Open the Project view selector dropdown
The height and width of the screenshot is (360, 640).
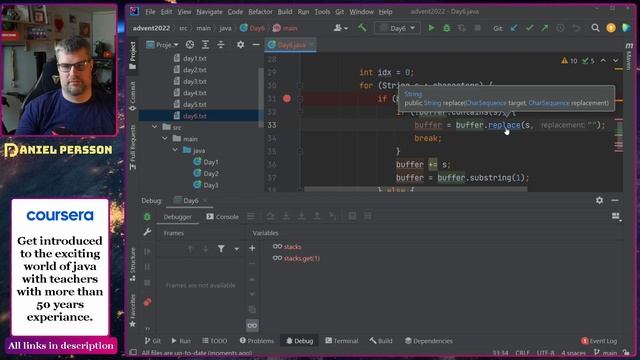pyautogui.click(x=162, y=44)
